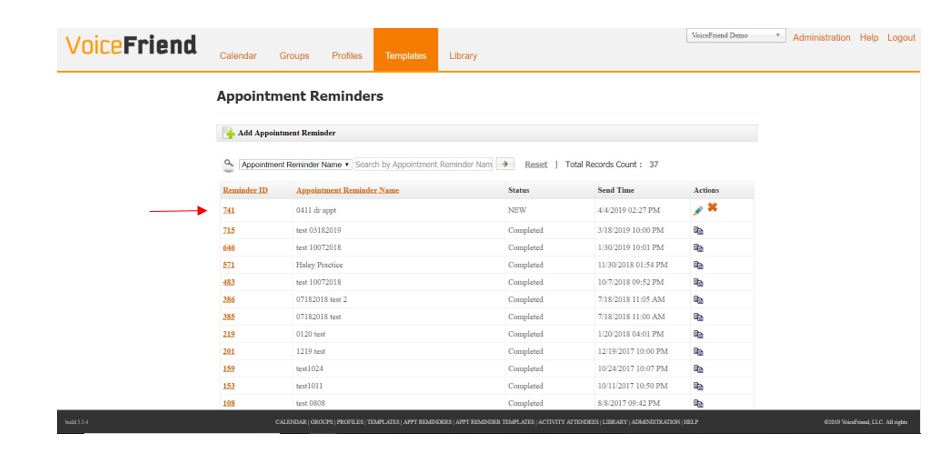Open reminder ID 219

[229, 335]
